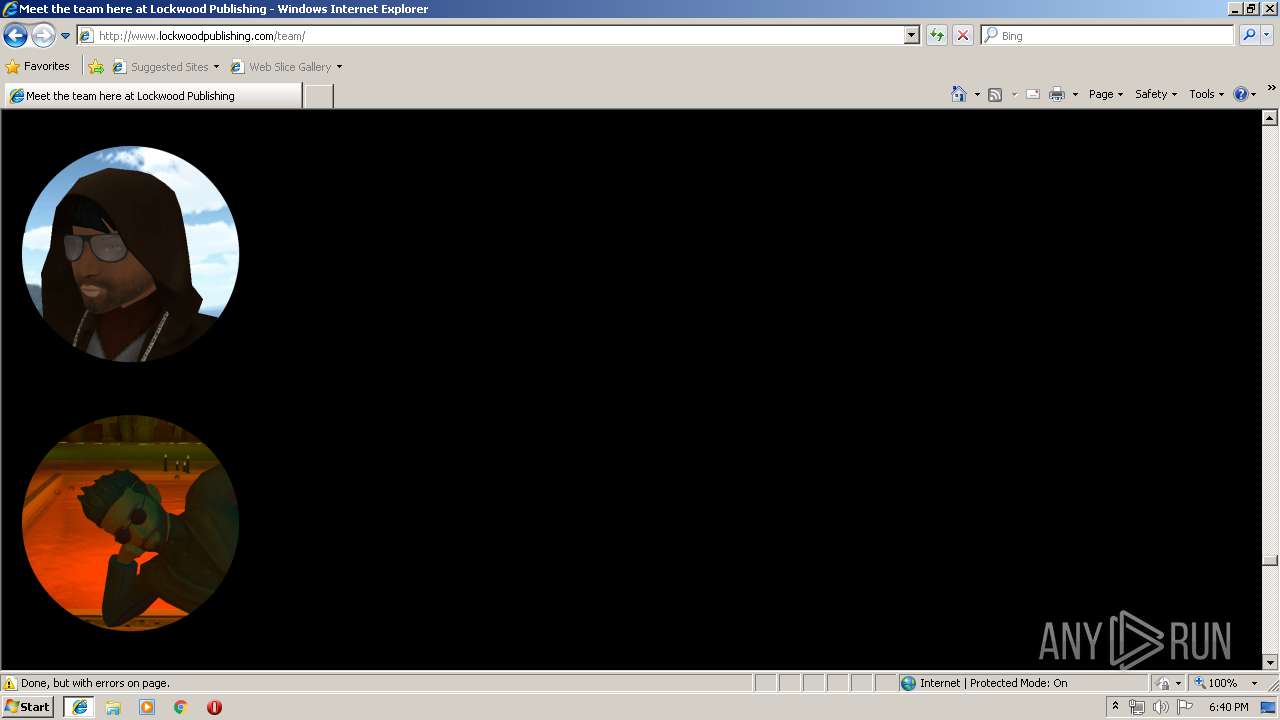
Task: Open the media player taskbar icon
Action: [x=147, y=707]
